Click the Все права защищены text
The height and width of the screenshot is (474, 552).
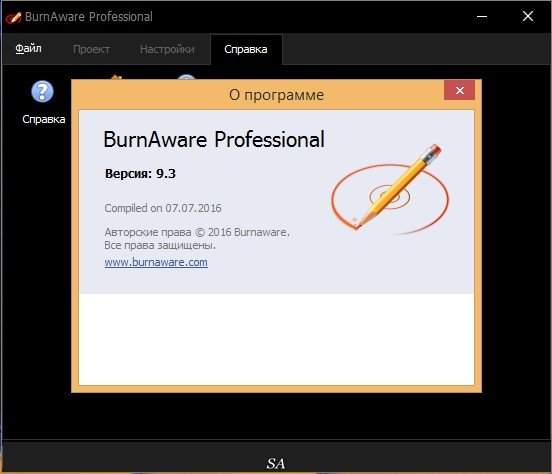click(160, 245)
